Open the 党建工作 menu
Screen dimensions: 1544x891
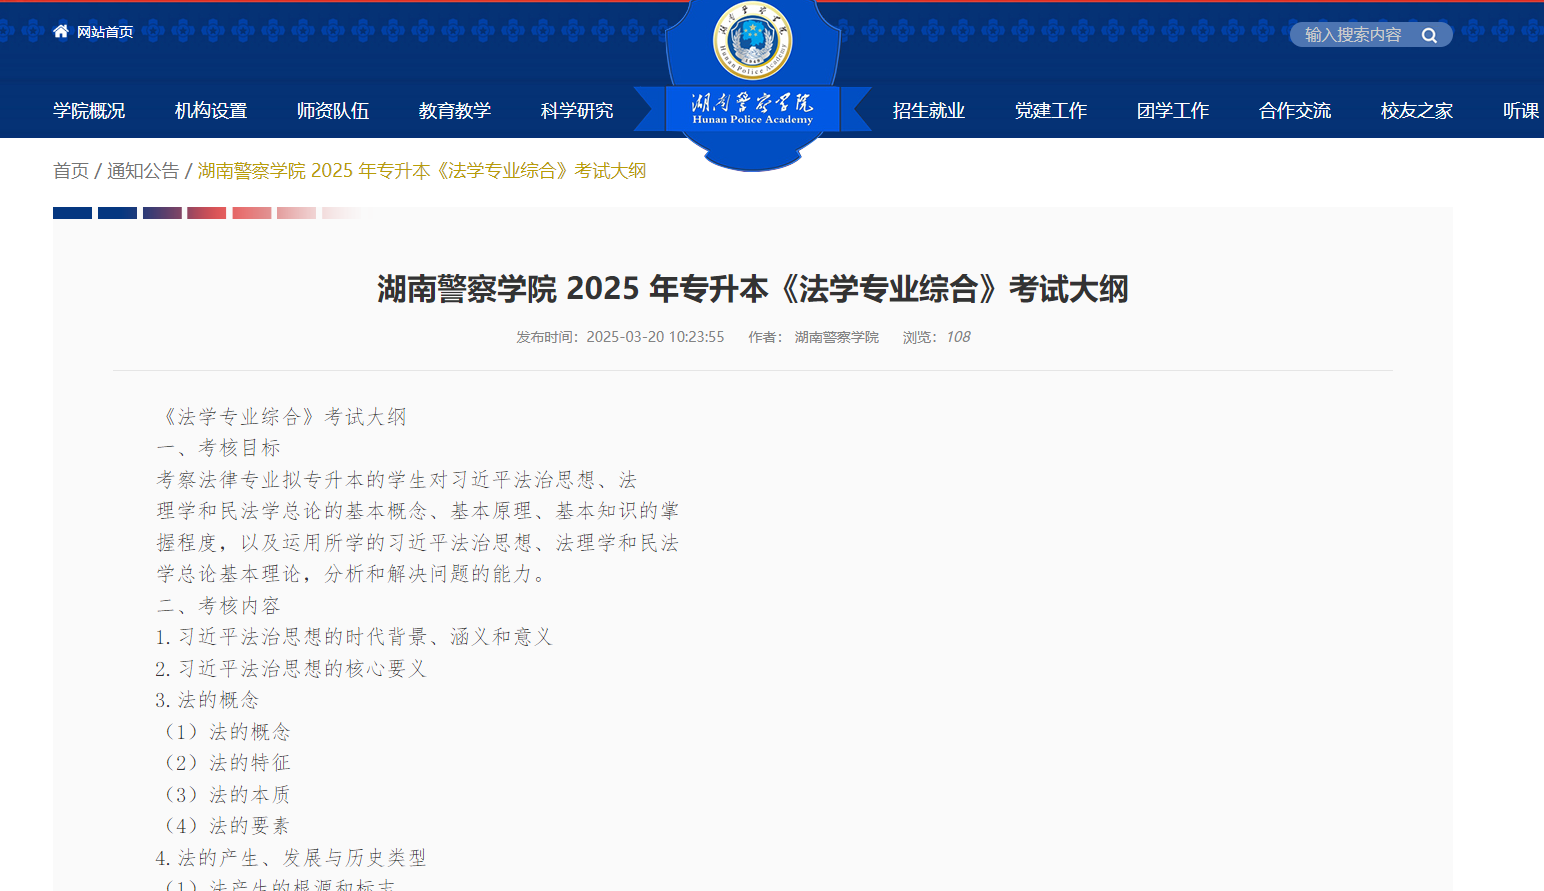pyautogui.click(x=1051, y=111)
